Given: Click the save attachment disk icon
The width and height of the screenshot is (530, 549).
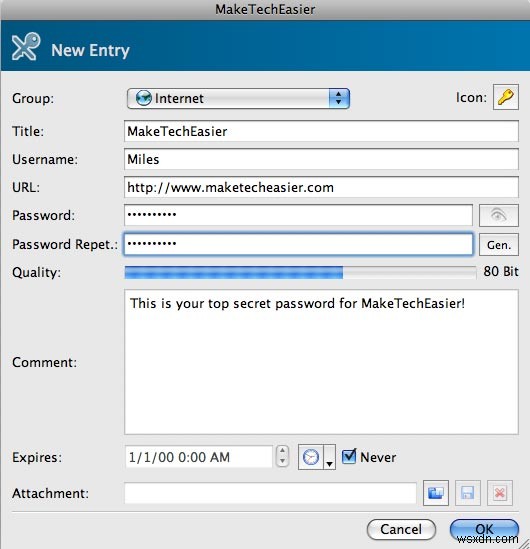Looking at the screenshot, I should click(x=468, y=493).
